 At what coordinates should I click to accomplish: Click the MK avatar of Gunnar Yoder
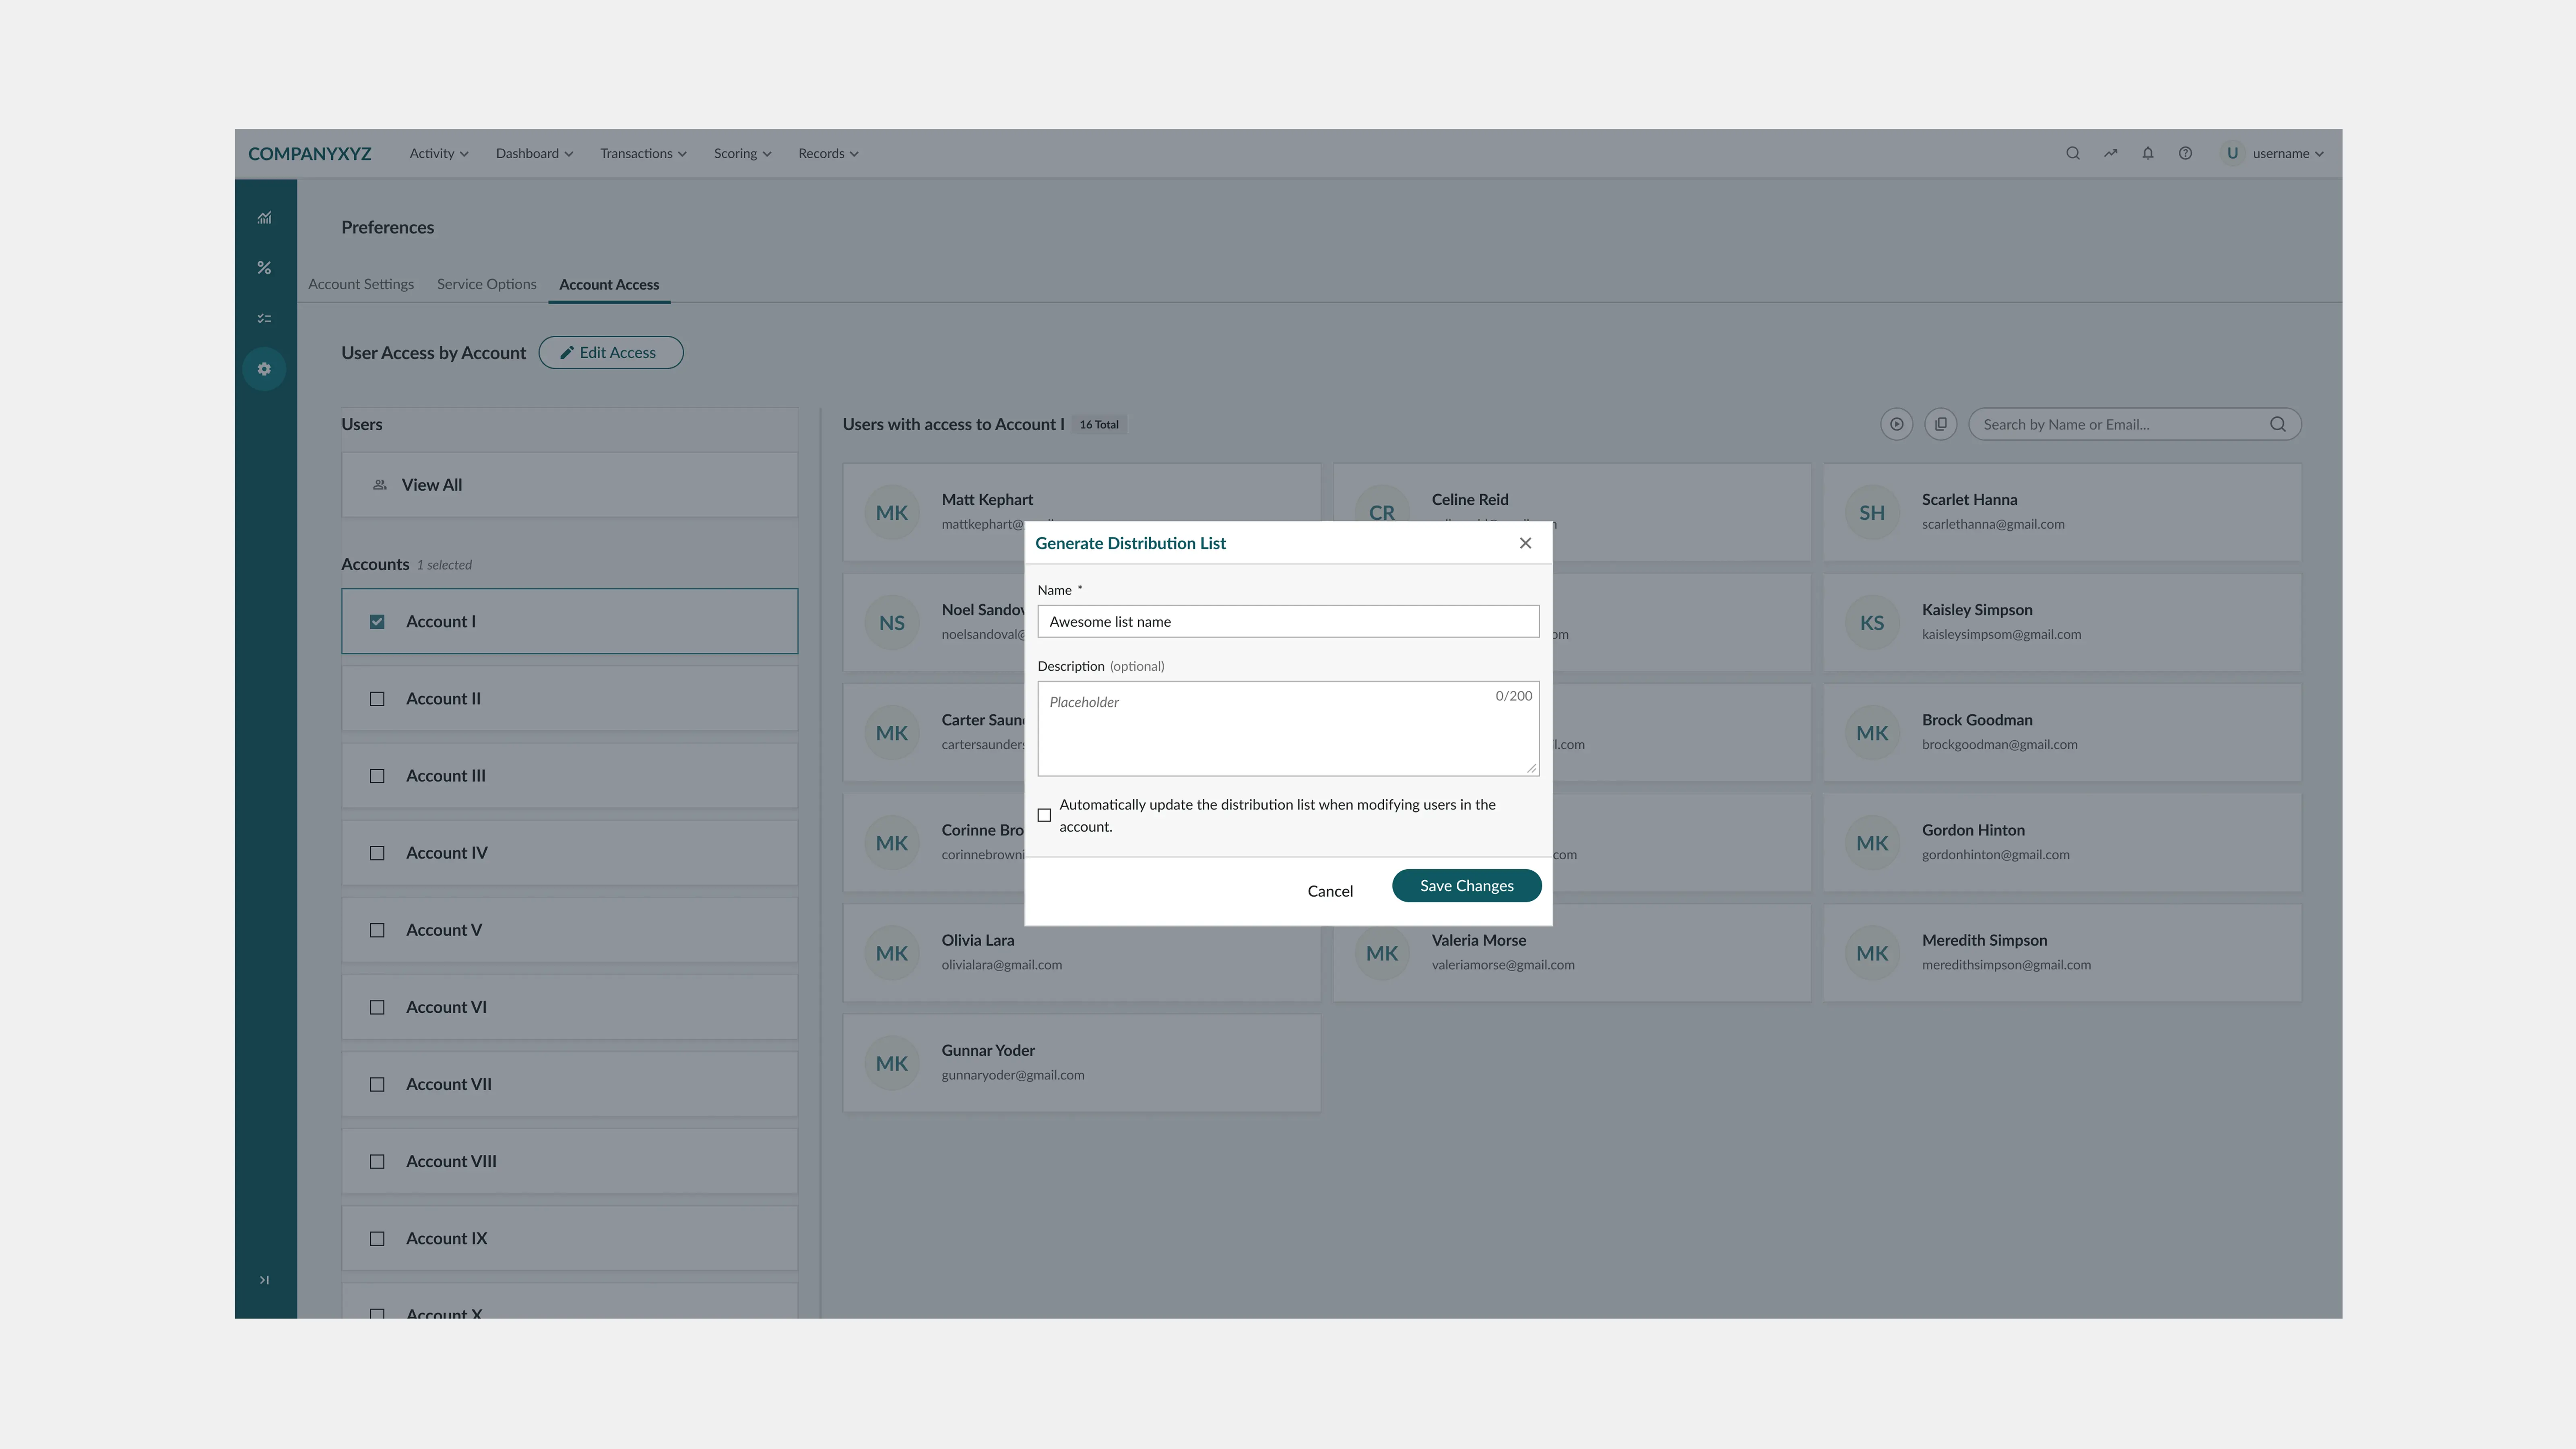pyautogui.click(x=891, y=1064)
